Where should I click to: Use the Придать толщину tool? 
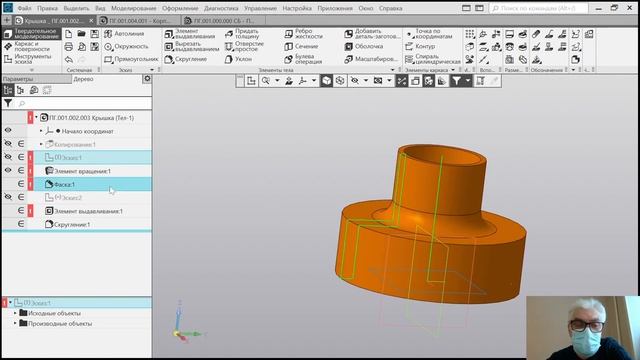click(242, 34)
